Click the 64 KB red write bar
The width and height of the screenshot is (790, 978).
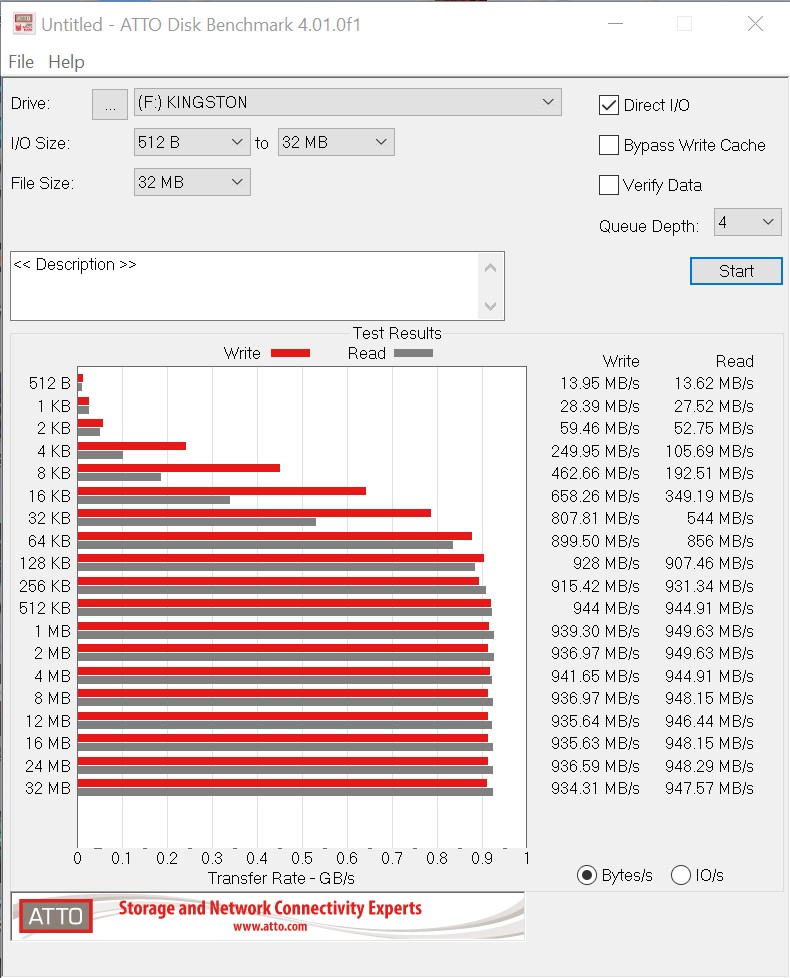pos(275,536)
